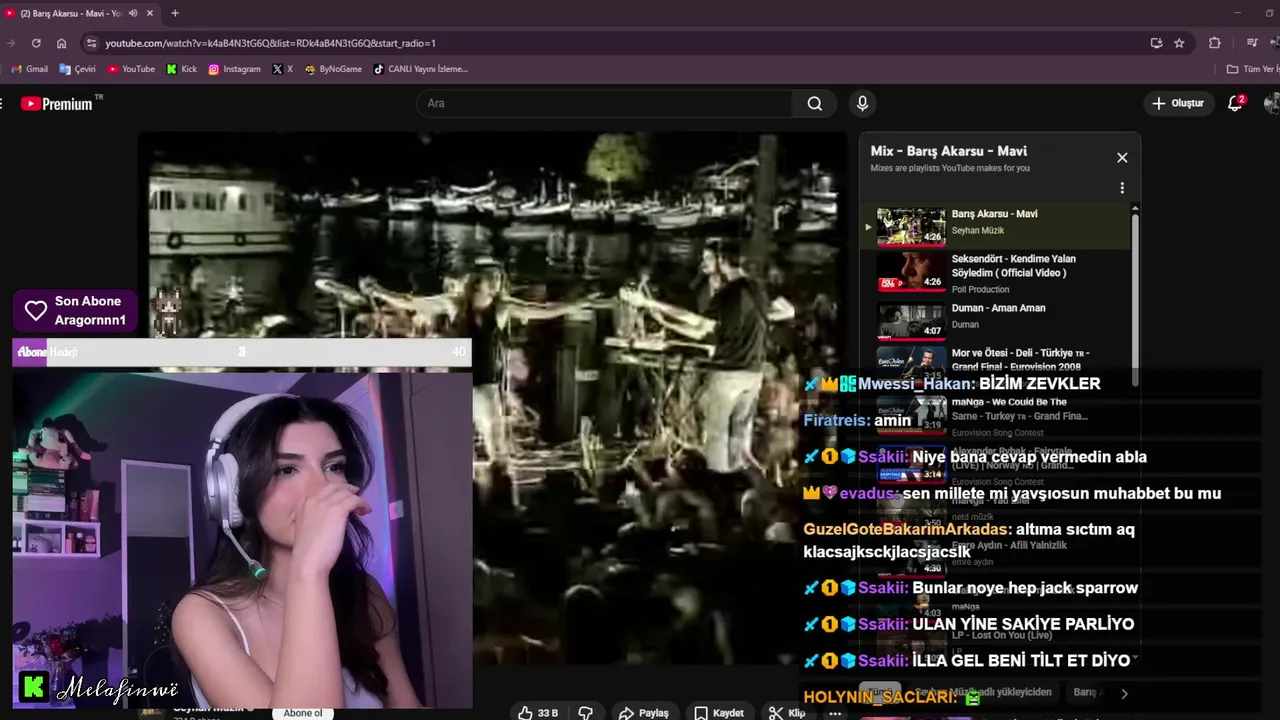Open Gmail bookmark
The image size is (1280, 720).
click(29, 69)
